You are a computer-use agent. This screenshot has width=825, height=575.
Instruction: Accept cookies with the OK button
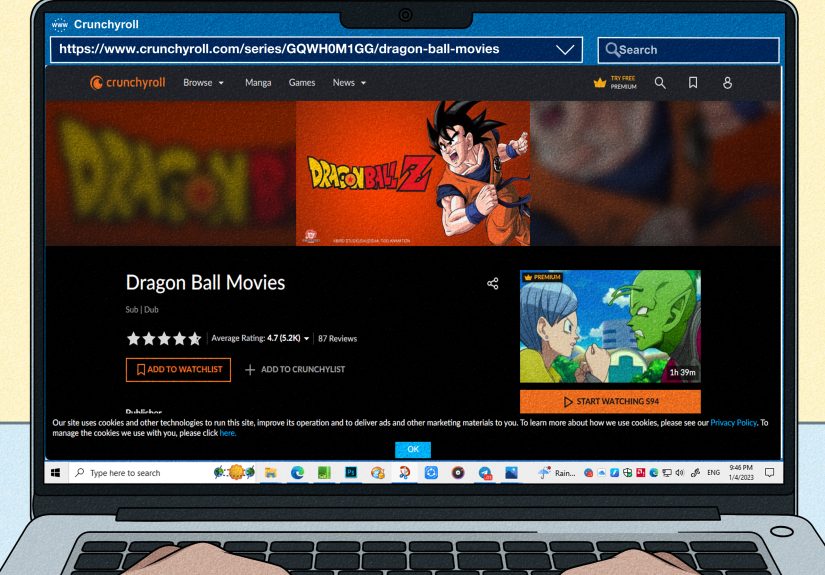pos(413,449)
